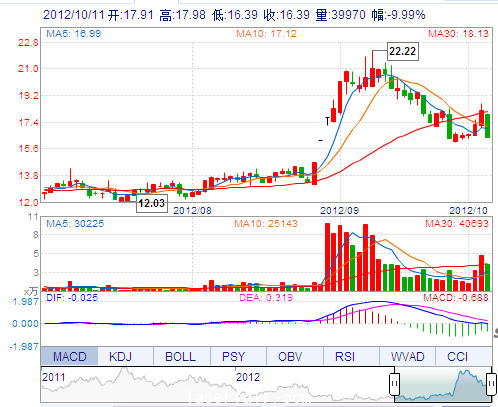Click the left range slider handle
This screenshot has width=498, height=407.
394,384
